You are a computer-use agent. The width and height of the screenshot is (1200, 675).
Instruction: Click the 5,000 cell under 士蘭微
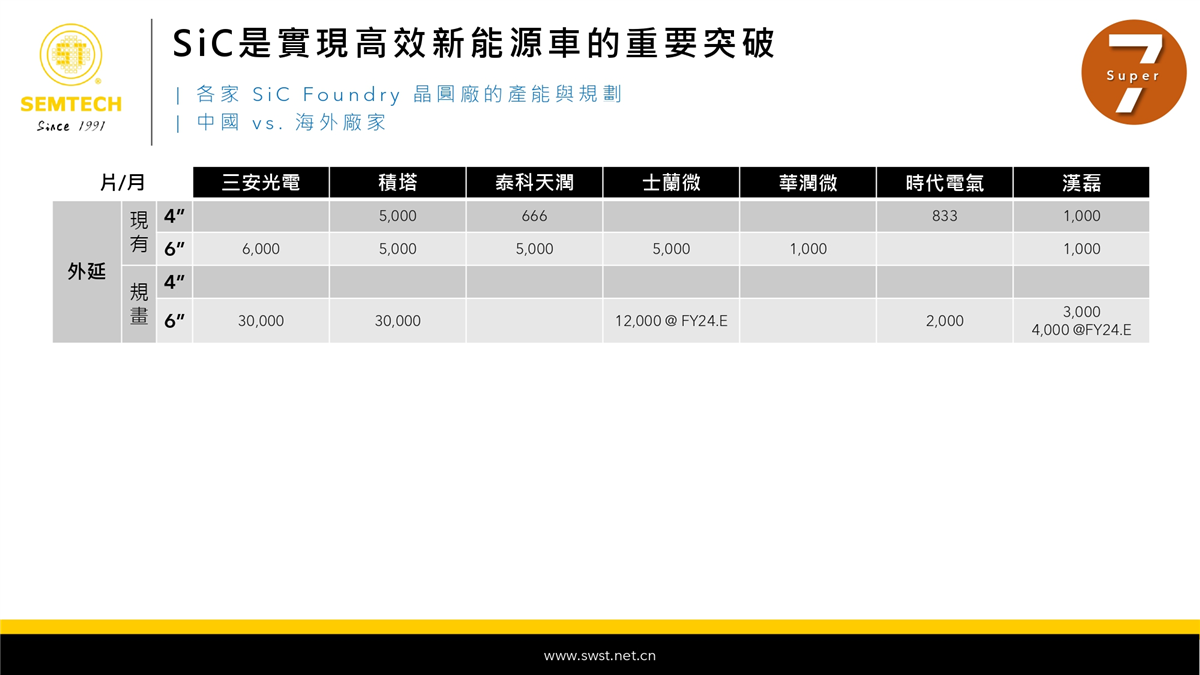pyautogui.click(x=671, y=249)
